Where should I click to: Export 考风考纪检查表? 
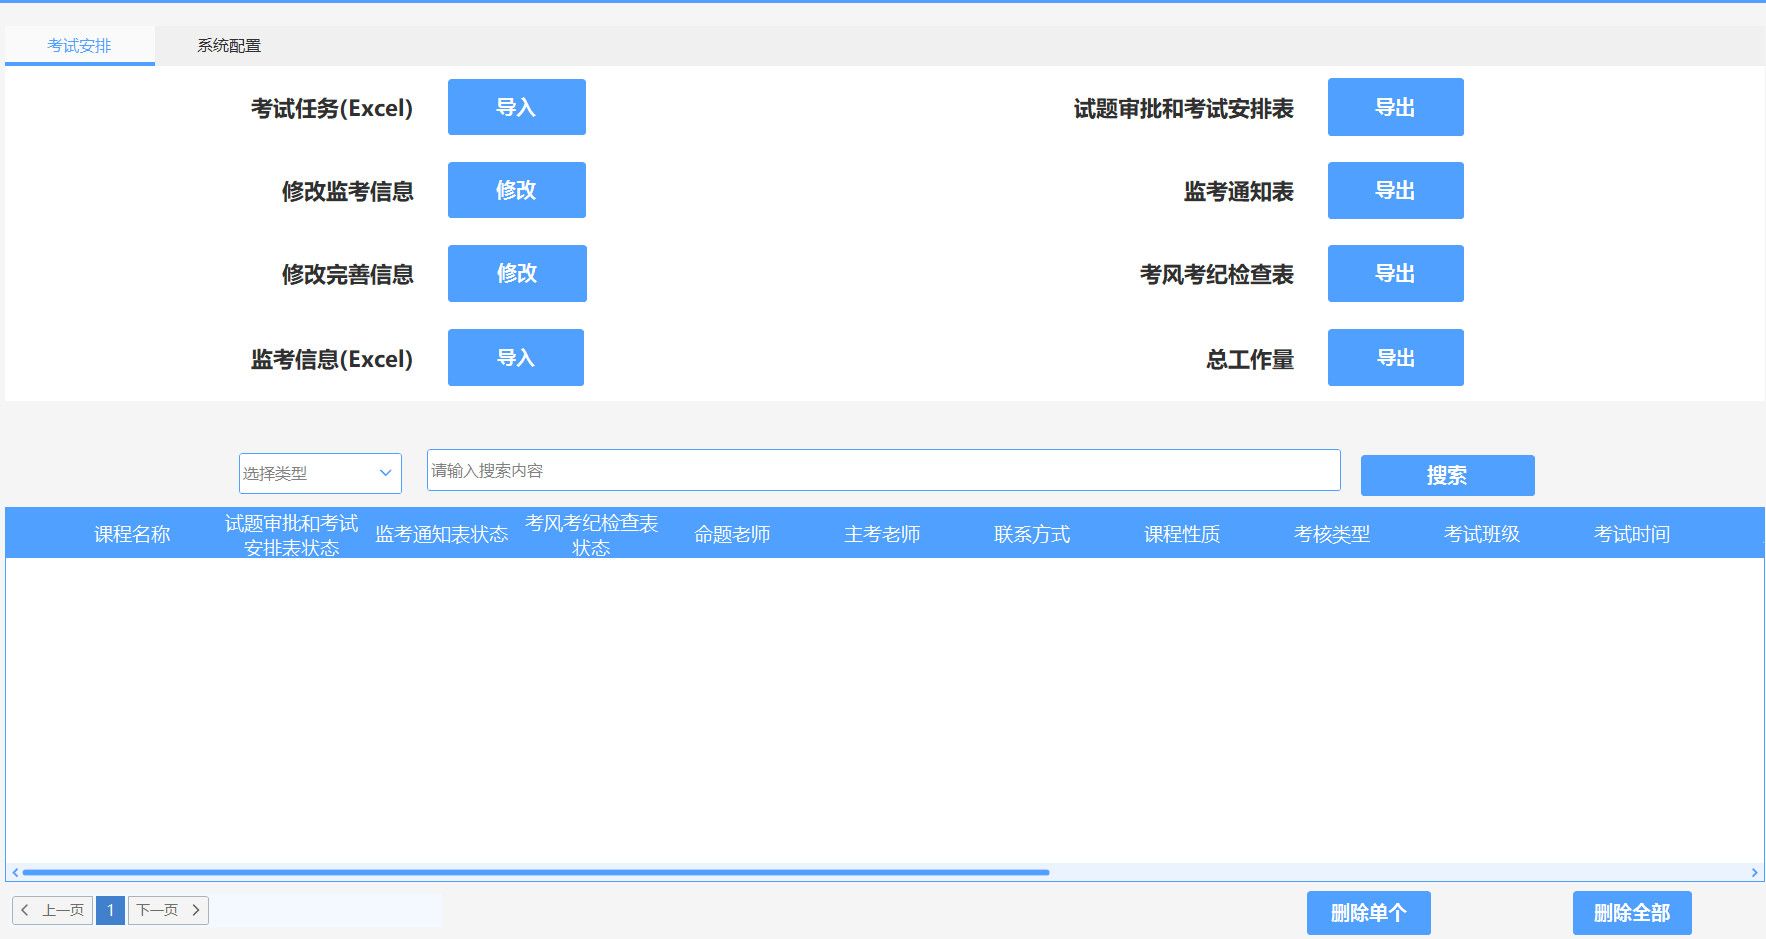(x=1395, y=273)
